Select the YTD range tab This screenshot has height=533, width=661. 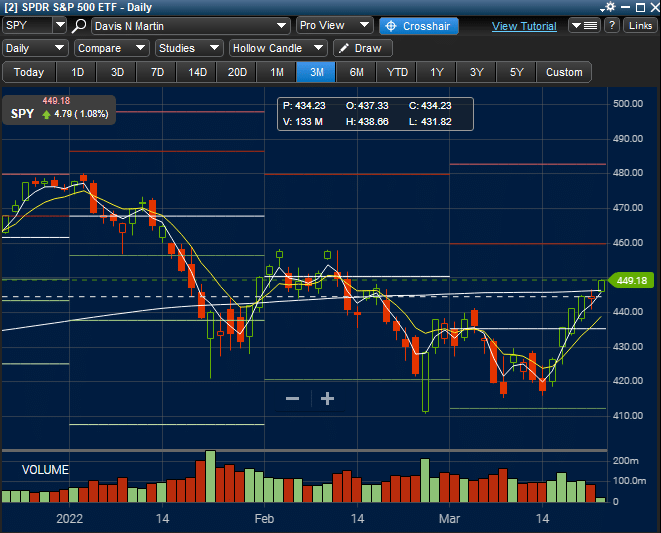click(x=397, y=72)
